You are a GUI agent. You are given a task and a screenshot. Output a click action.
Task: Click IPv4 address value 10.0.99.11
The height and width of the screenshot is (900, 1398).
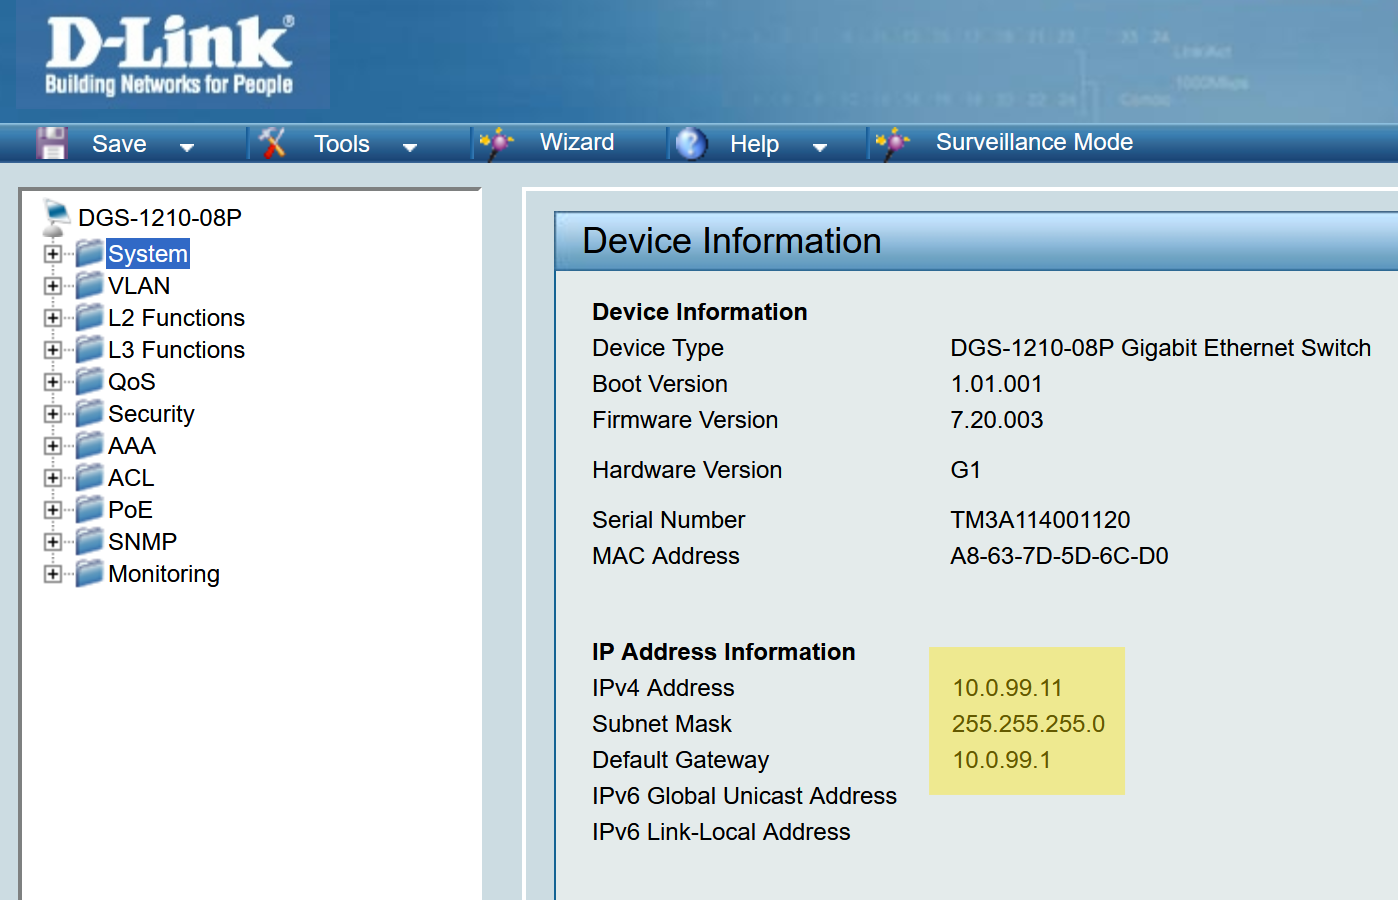click(x=1007, y=688)
